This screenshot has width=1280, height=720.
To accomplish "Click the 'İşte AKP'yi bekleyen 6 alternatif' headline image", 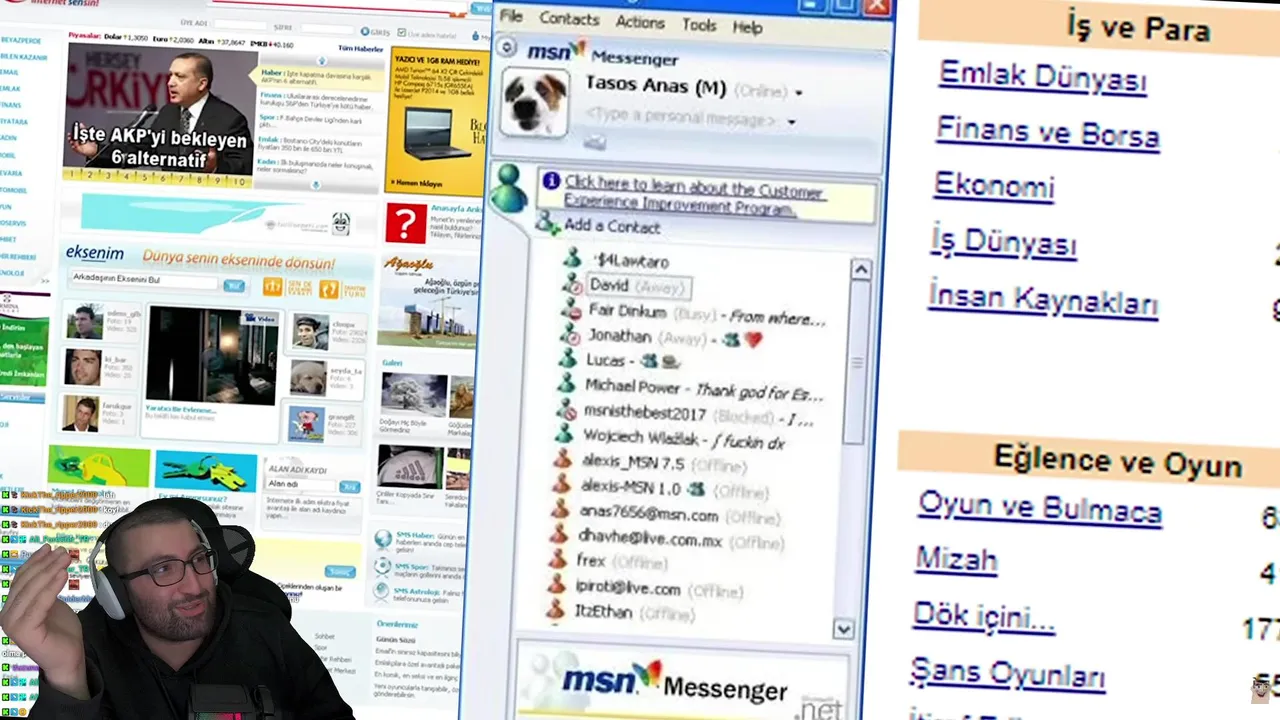I will (159, 110).
